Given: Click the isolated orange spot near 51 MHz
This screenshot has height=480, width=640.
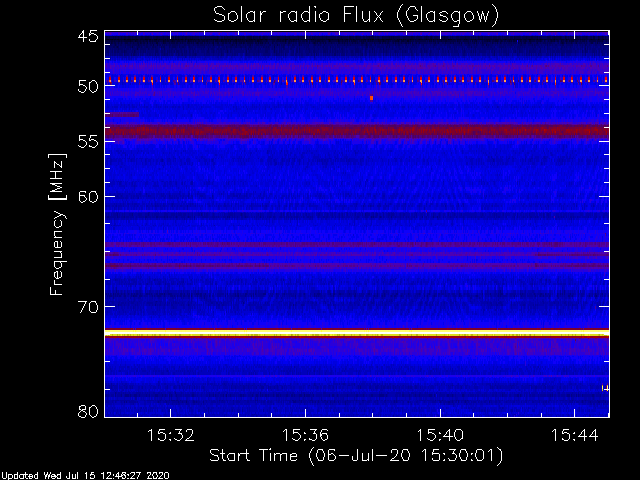Looking at the screenshot, I should click(x=371, y=98).
